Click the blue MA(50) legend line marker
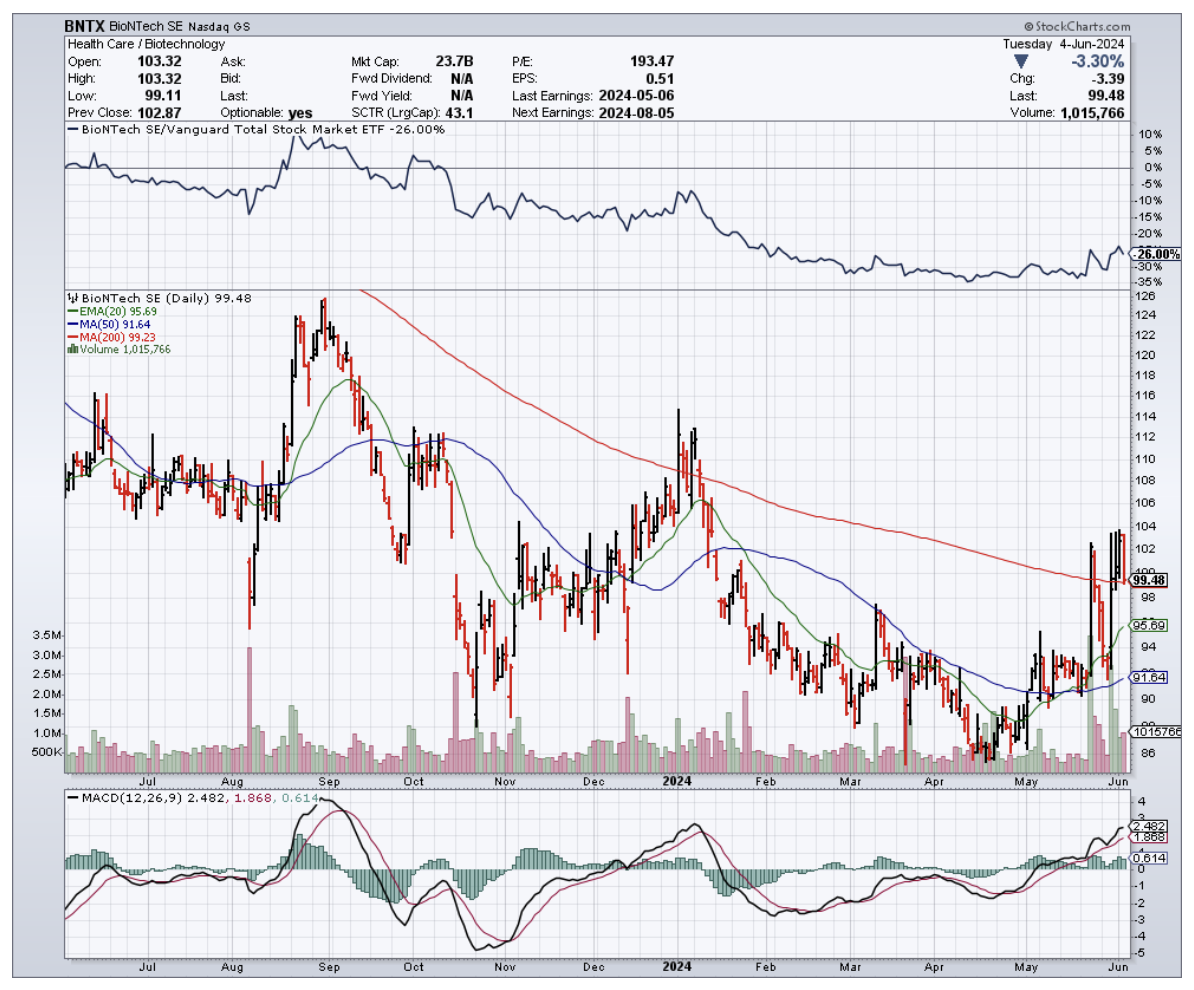1194x990 pixels. pyautogui.click(x=73, y=324)
